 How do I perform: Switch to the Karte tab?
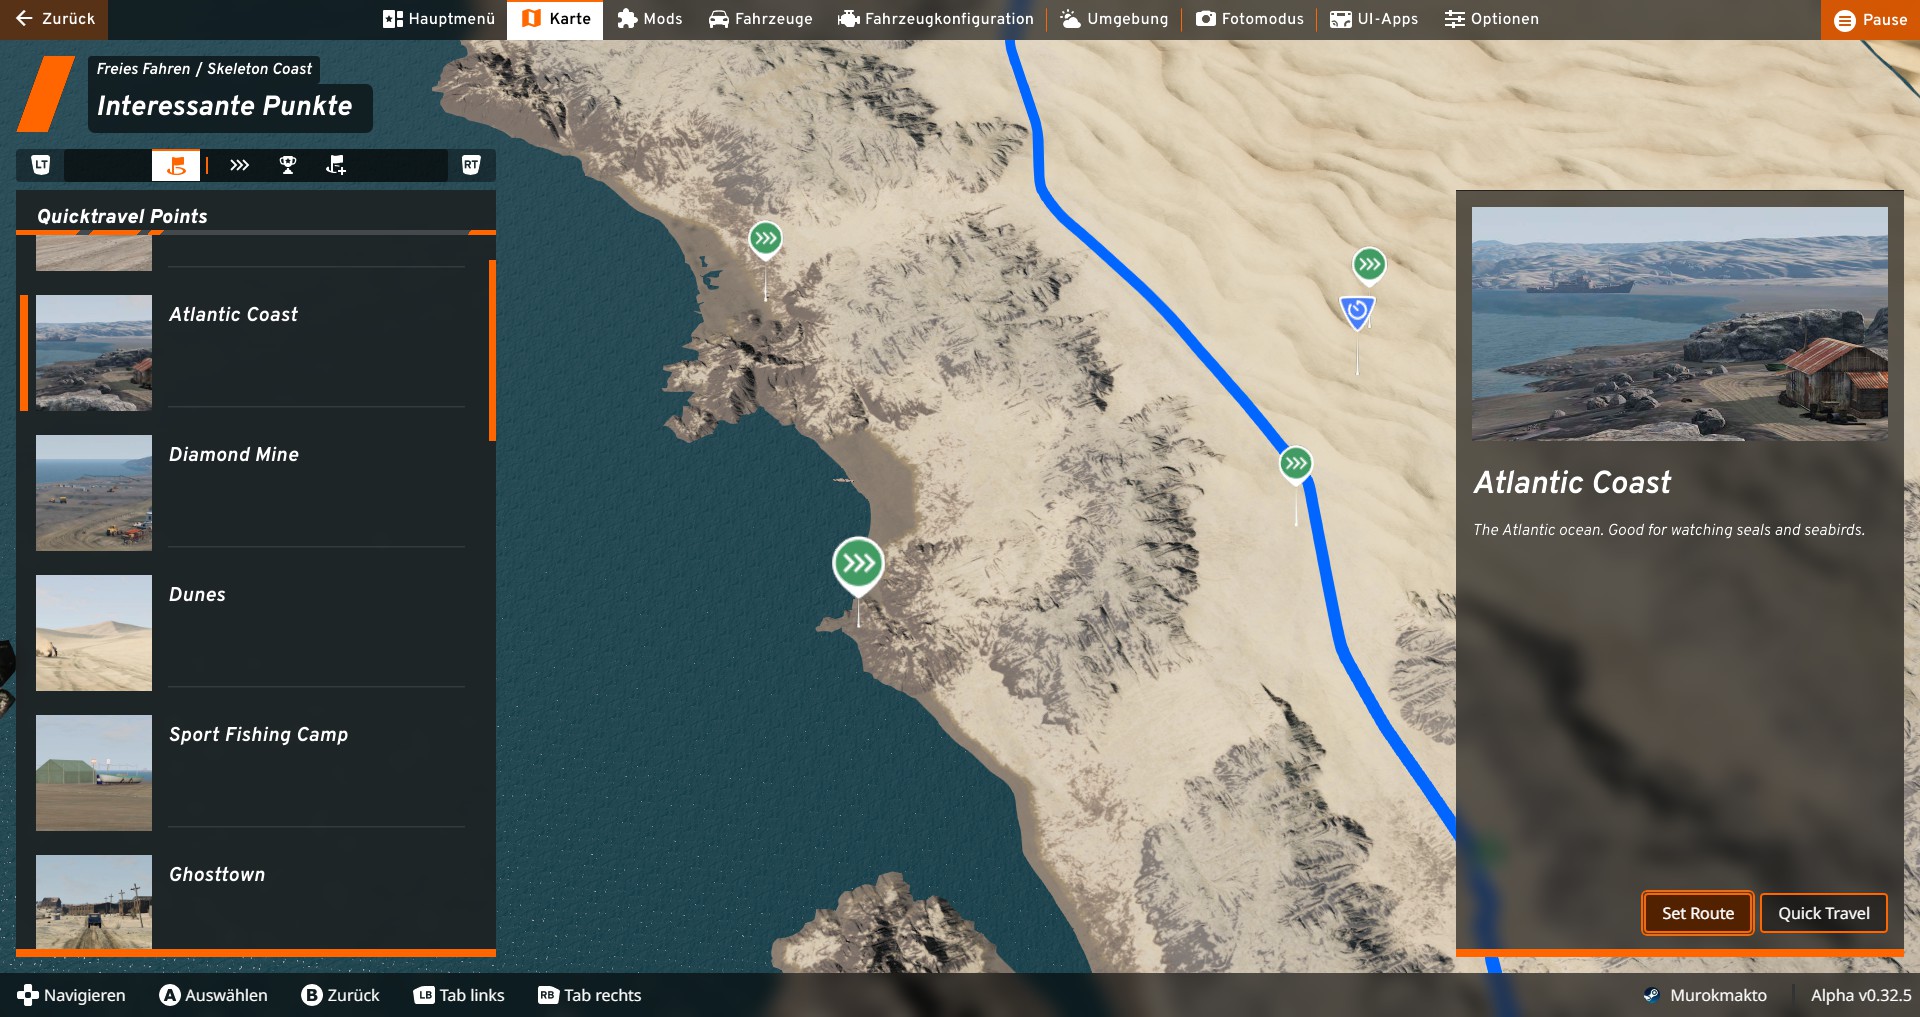(555, 19)
